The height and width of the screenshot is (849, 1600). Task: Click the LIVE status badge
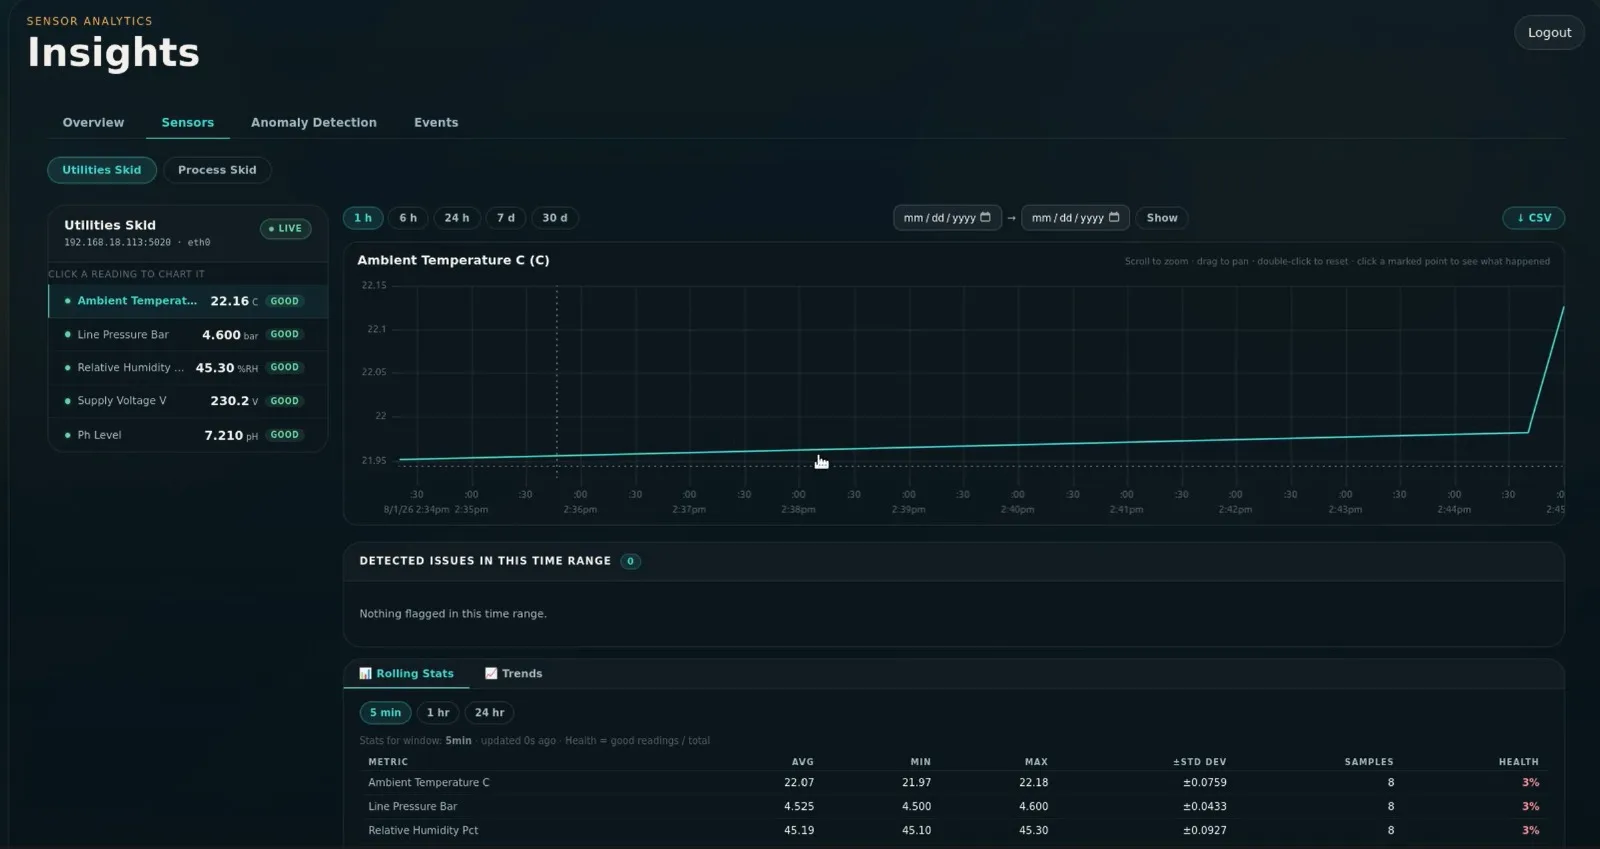click(x=286, y=229)
